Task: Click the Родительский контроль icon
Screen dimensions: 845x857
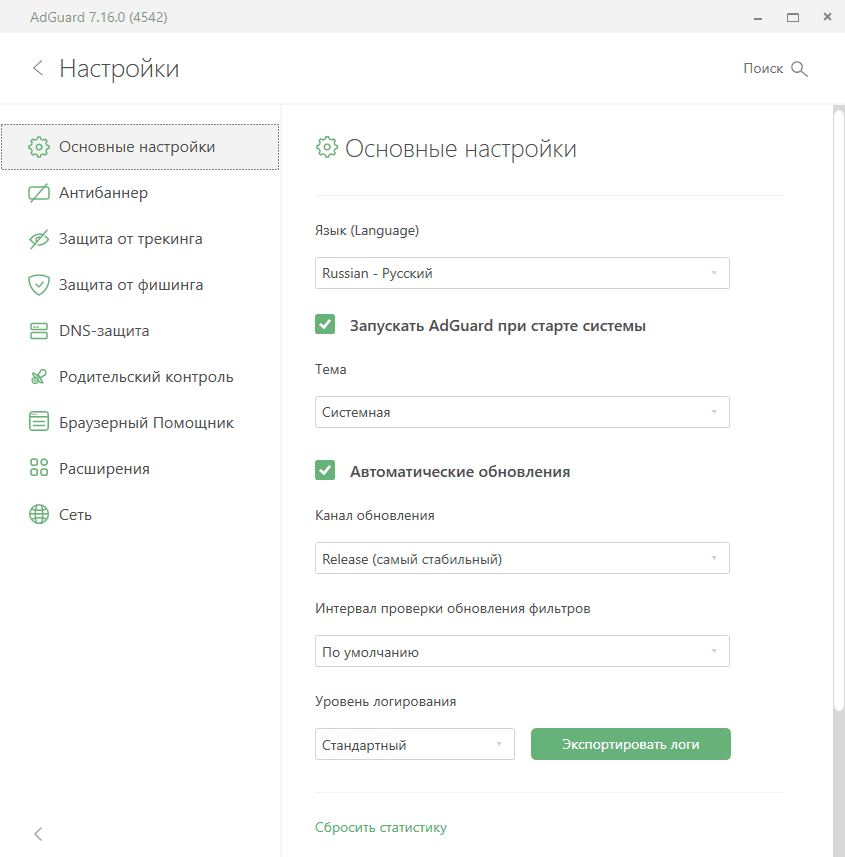Action: [39, 377]
